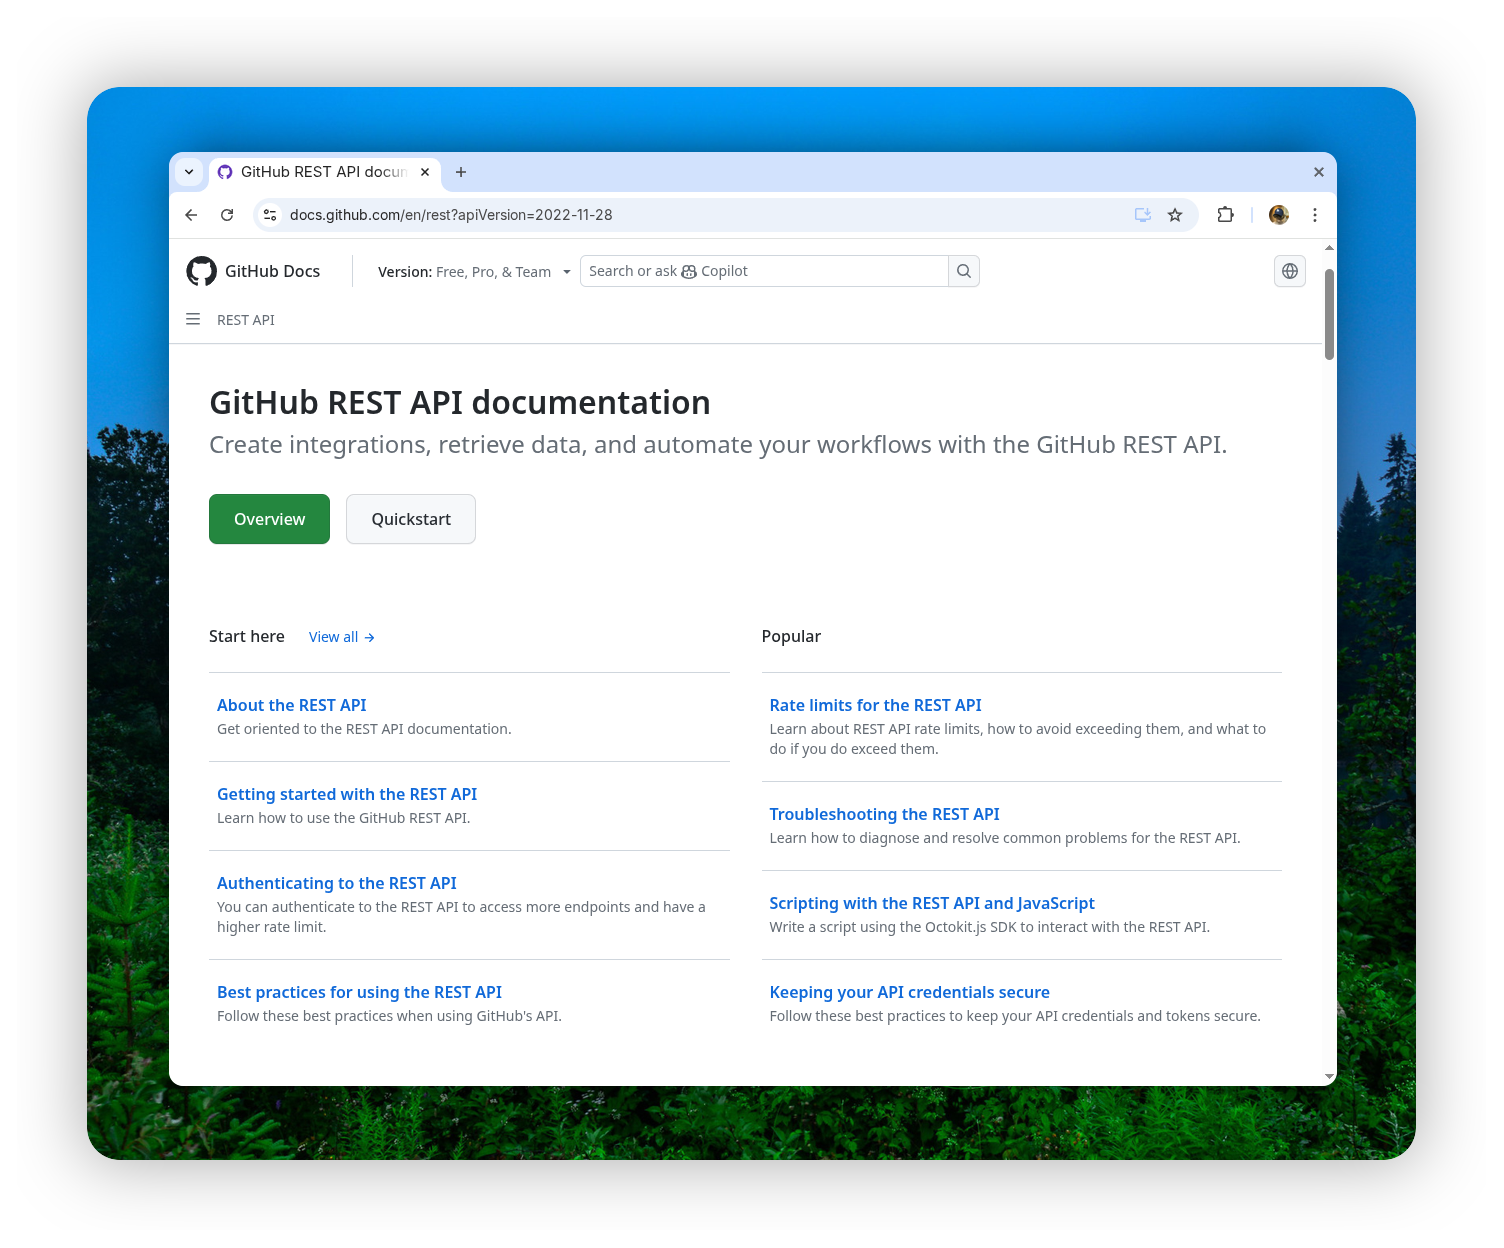The image size is (1504, 1248).
Task: Open a new browser tab
Action: pyautogui.click(x=461, y=172)
